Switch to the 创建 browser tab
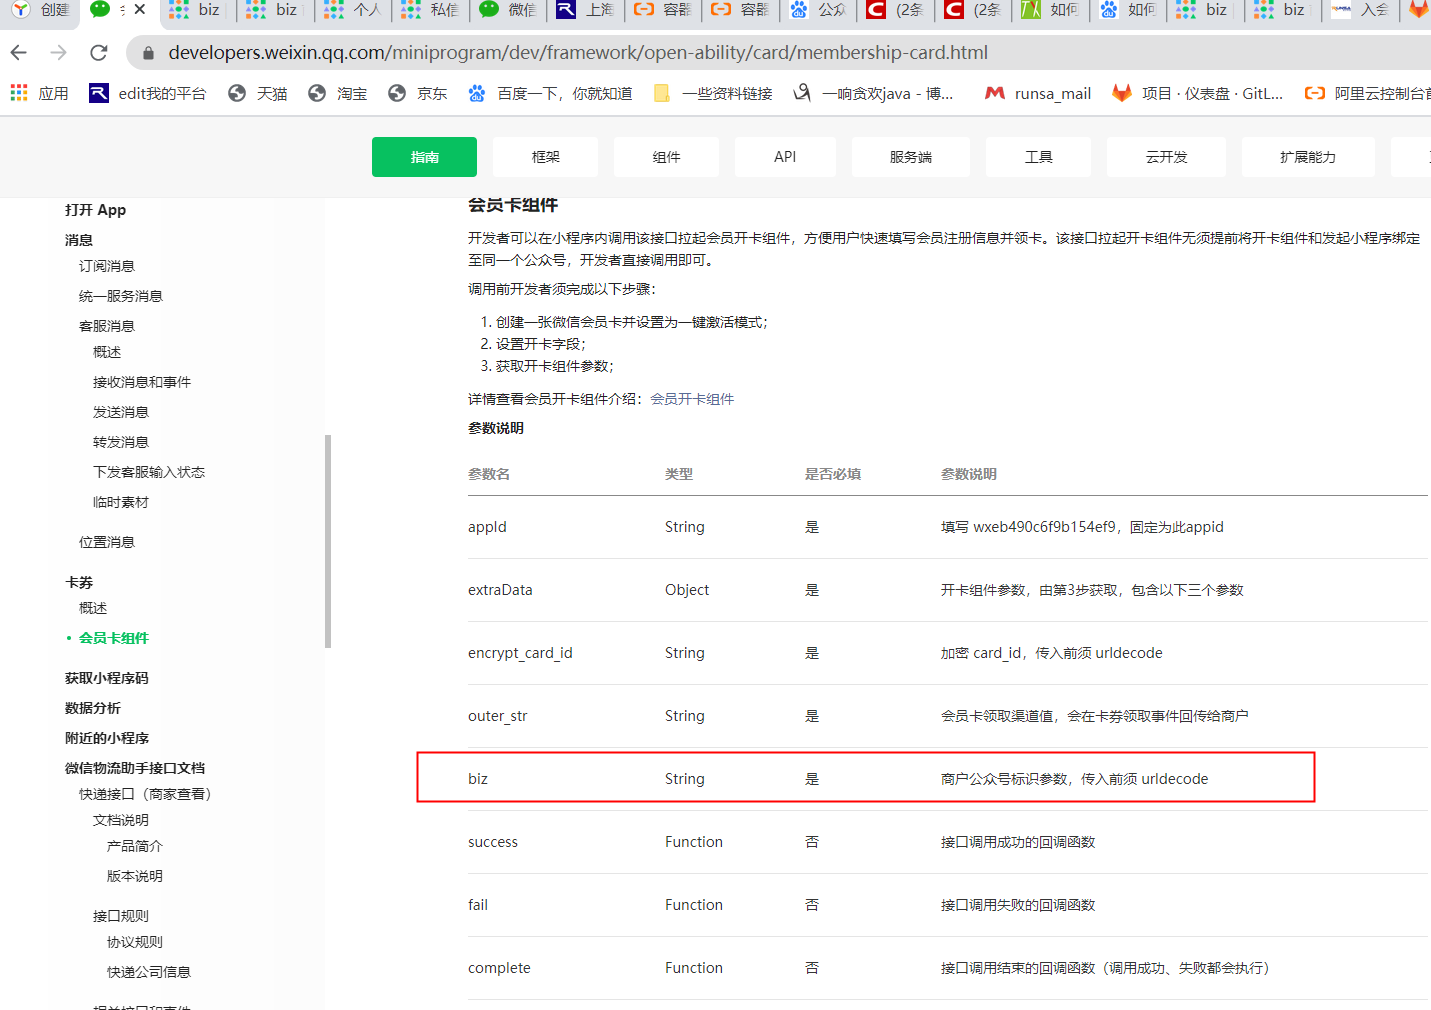The height and width of the screenshot is (1010, 1431). (x=40, y=10)
